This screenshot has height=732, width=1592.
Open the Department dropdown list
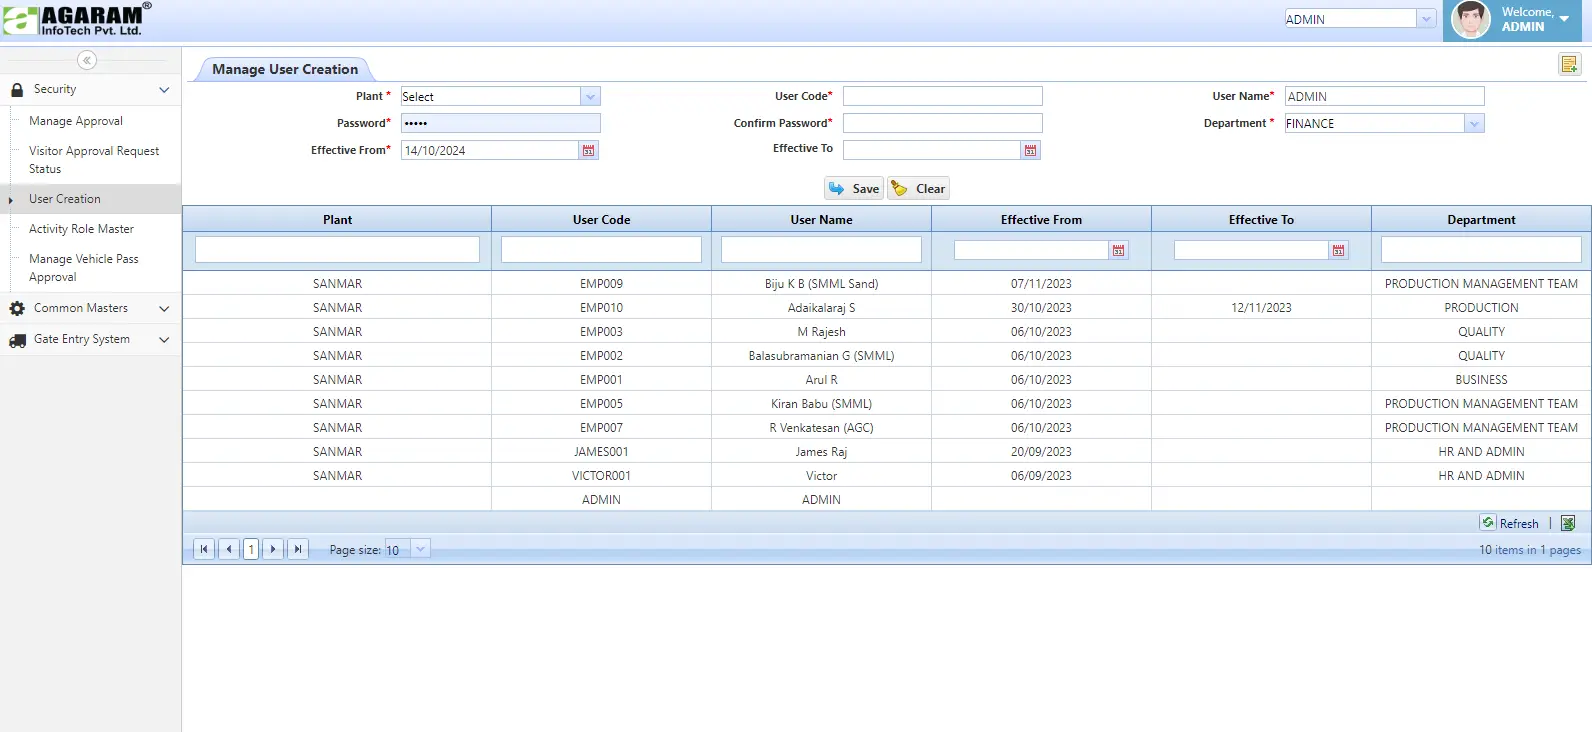coord(1474,124)
